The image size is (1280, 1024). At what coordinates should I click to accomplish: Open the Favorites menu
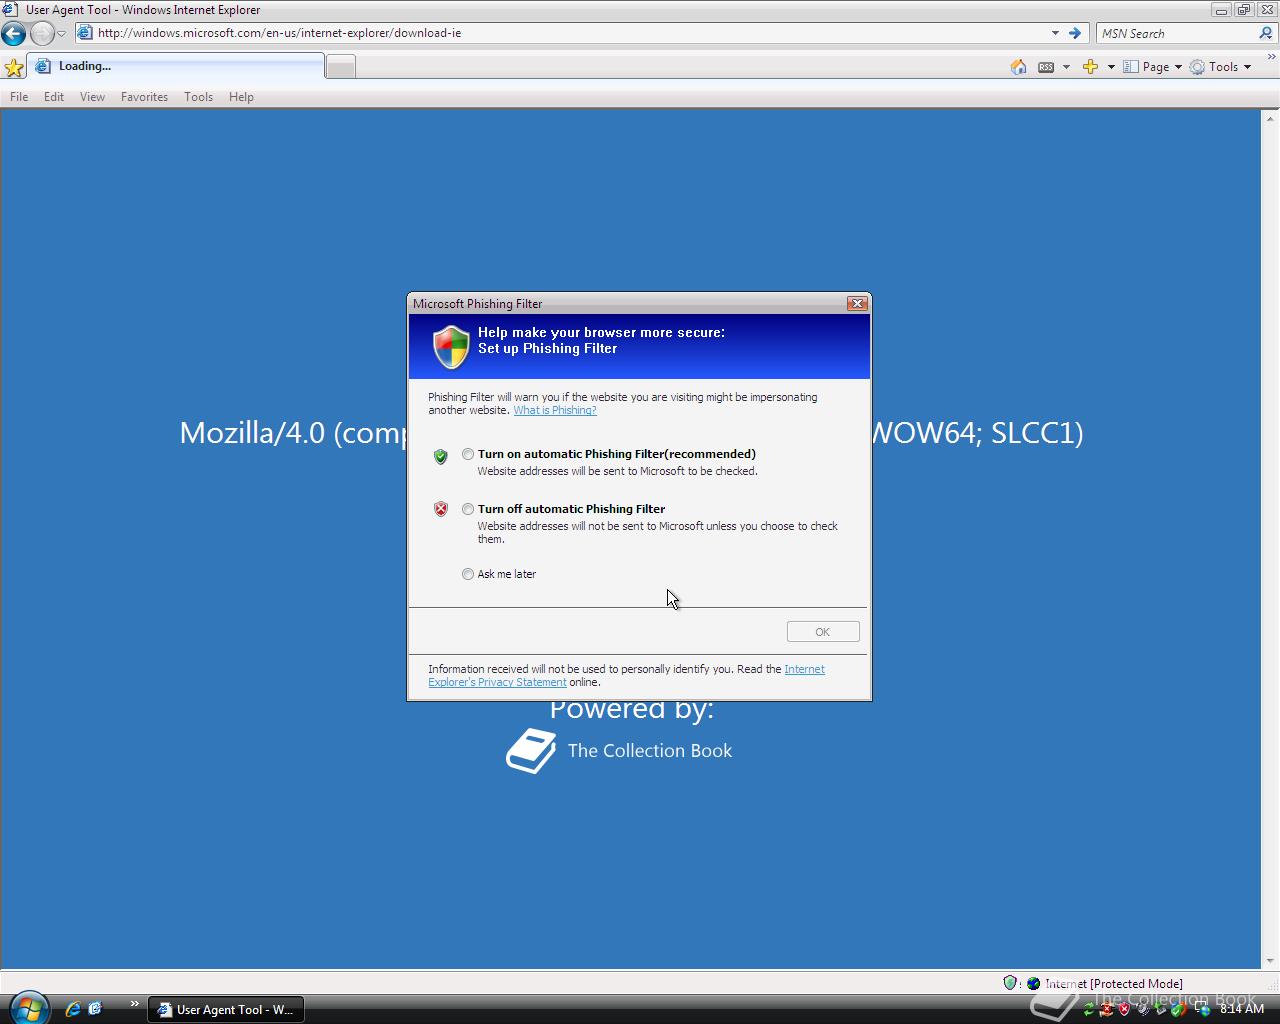point(144,97)
